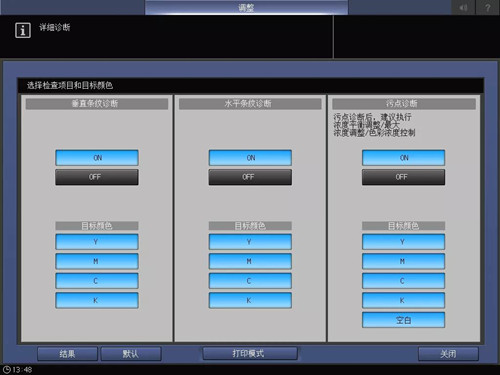Select C target color for 水平条纹诊断

pos(250,281)
